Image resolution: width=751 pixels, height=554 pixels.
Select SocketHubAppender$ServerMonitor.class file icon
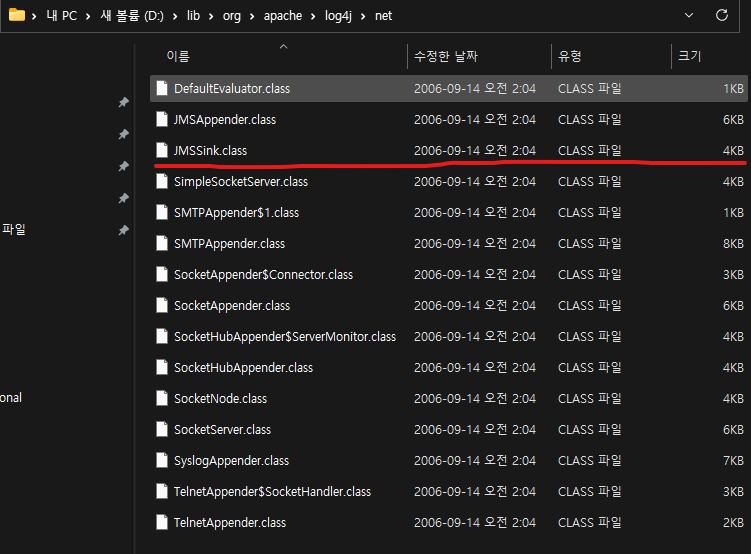tap(162, 336)
